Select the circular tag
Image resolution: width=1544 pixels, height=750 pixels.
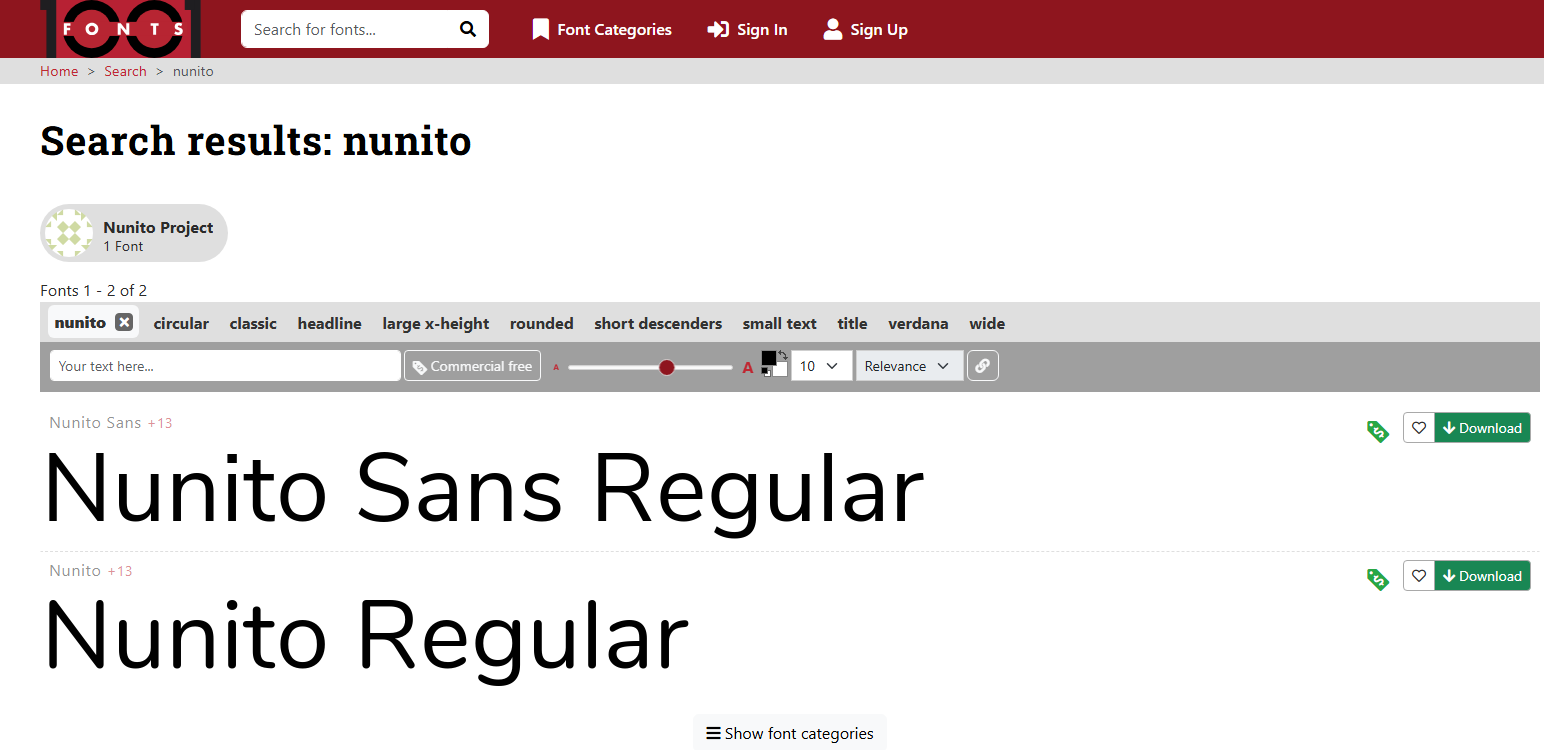point(181,323)
